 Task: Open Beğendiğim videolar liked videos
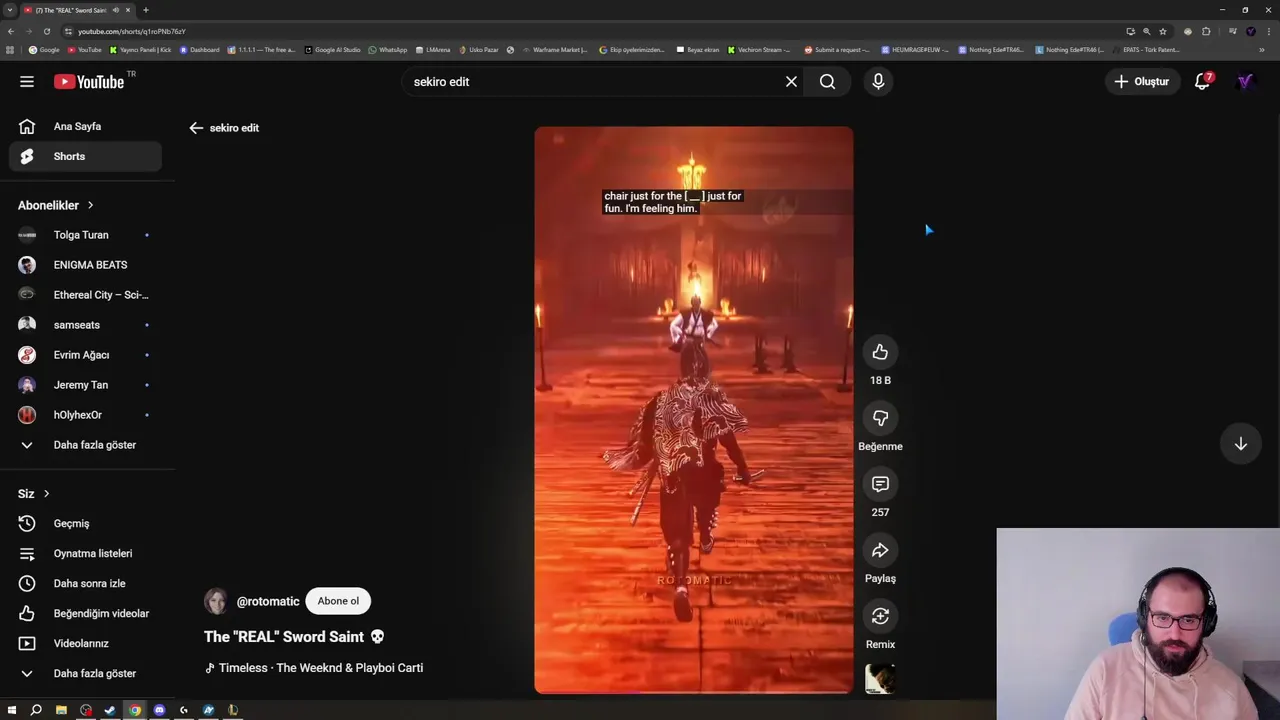(x=86, y=614)
